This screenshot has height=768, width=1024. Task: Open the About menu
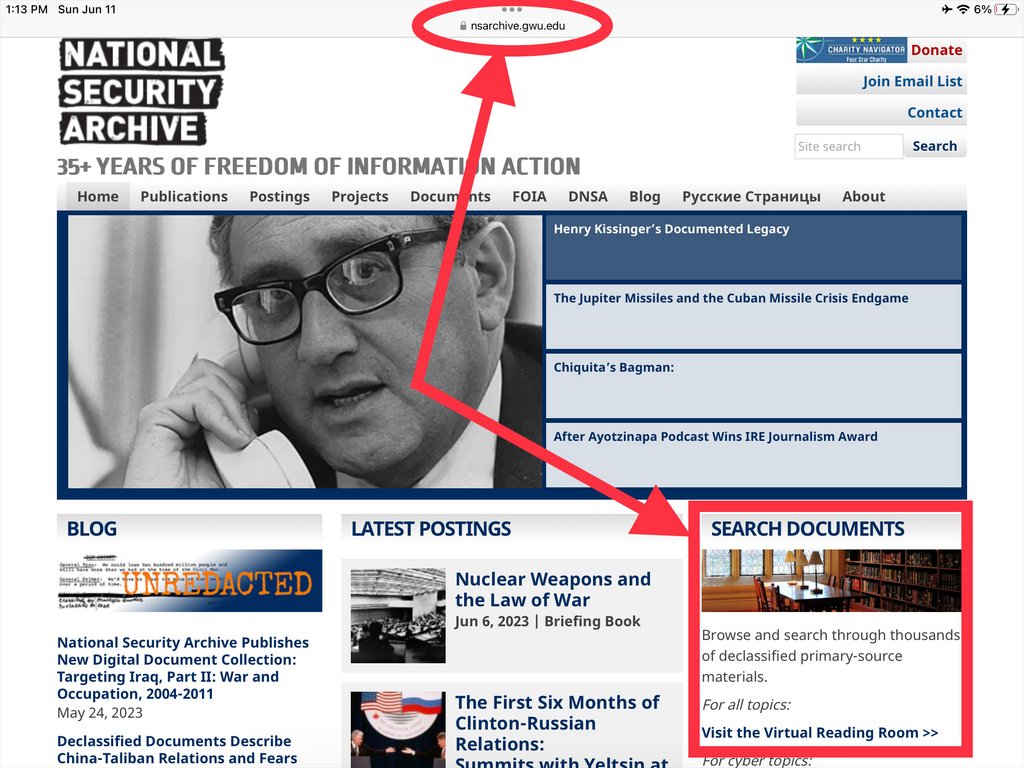coord(863,197)
